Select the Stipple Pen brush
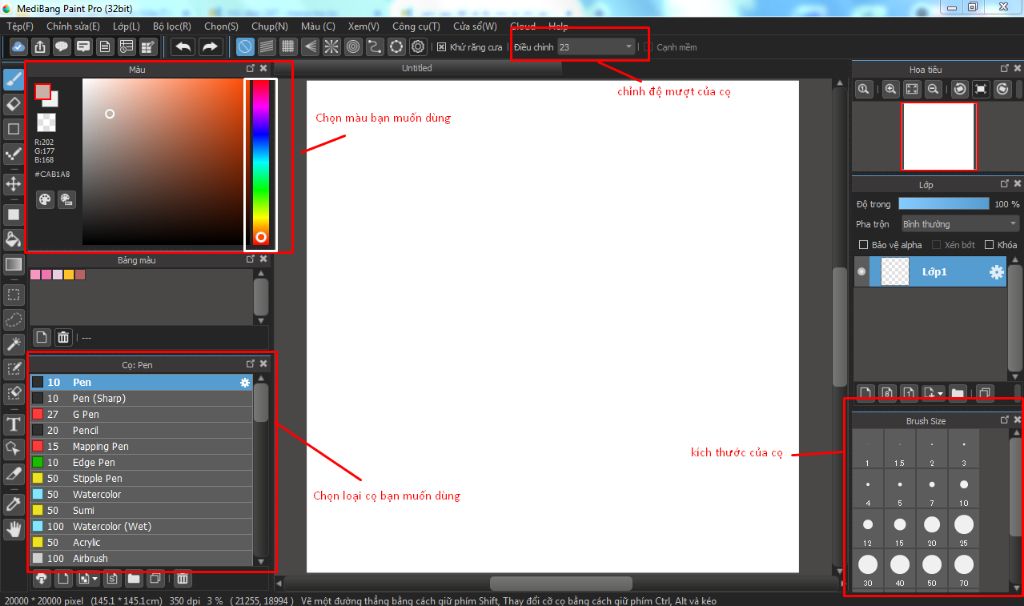 pyautogui.click(x=141, y=479)
